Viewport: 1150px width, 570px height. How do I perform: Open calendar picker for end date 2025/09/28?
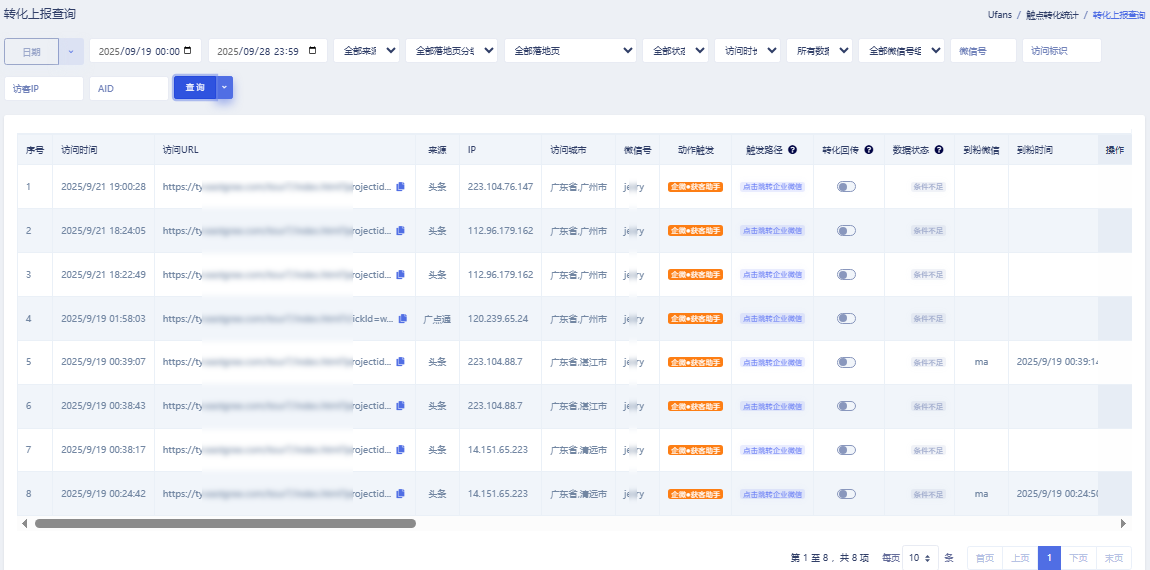(314, 51)
